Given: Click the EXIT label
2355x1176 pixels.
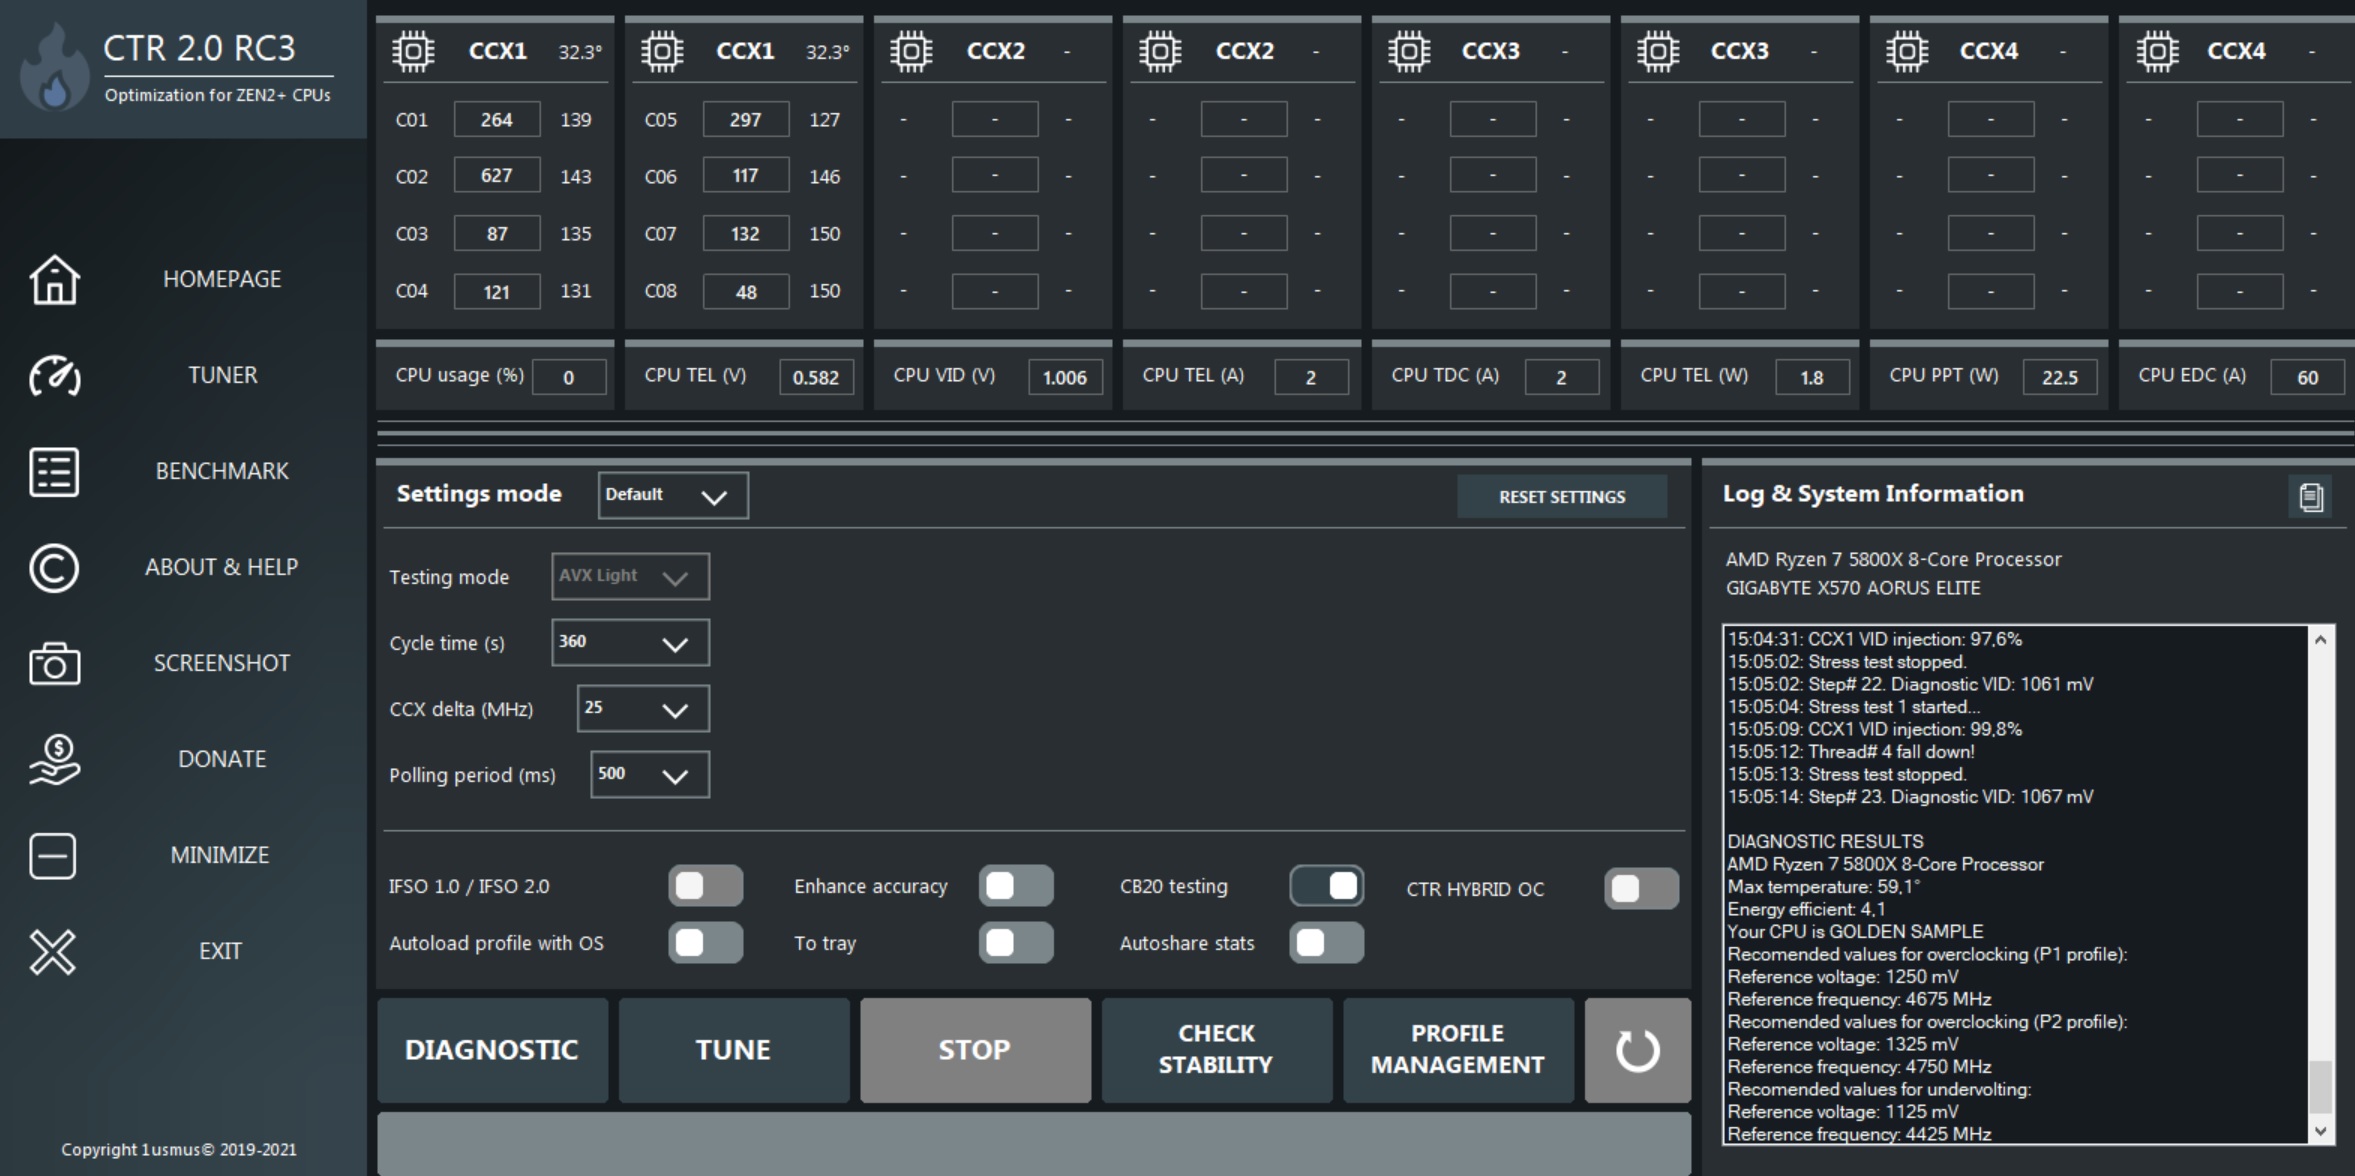Looking at the screenshot, I should 220,951.
